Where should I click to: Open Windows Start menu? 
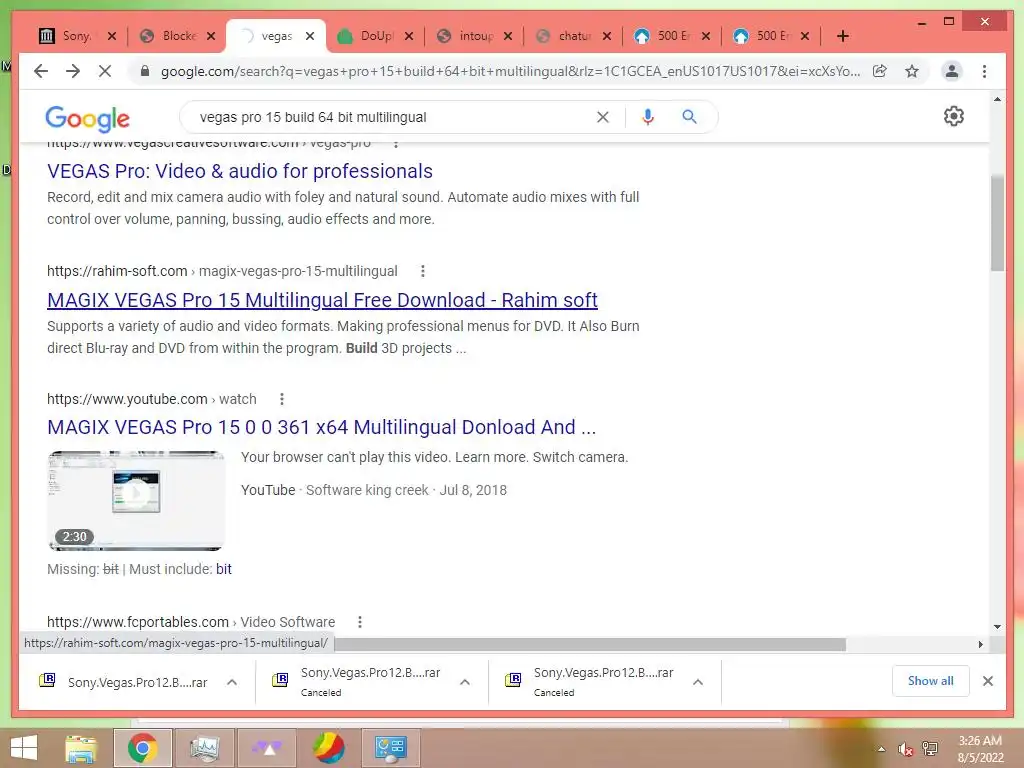[24, 748]
